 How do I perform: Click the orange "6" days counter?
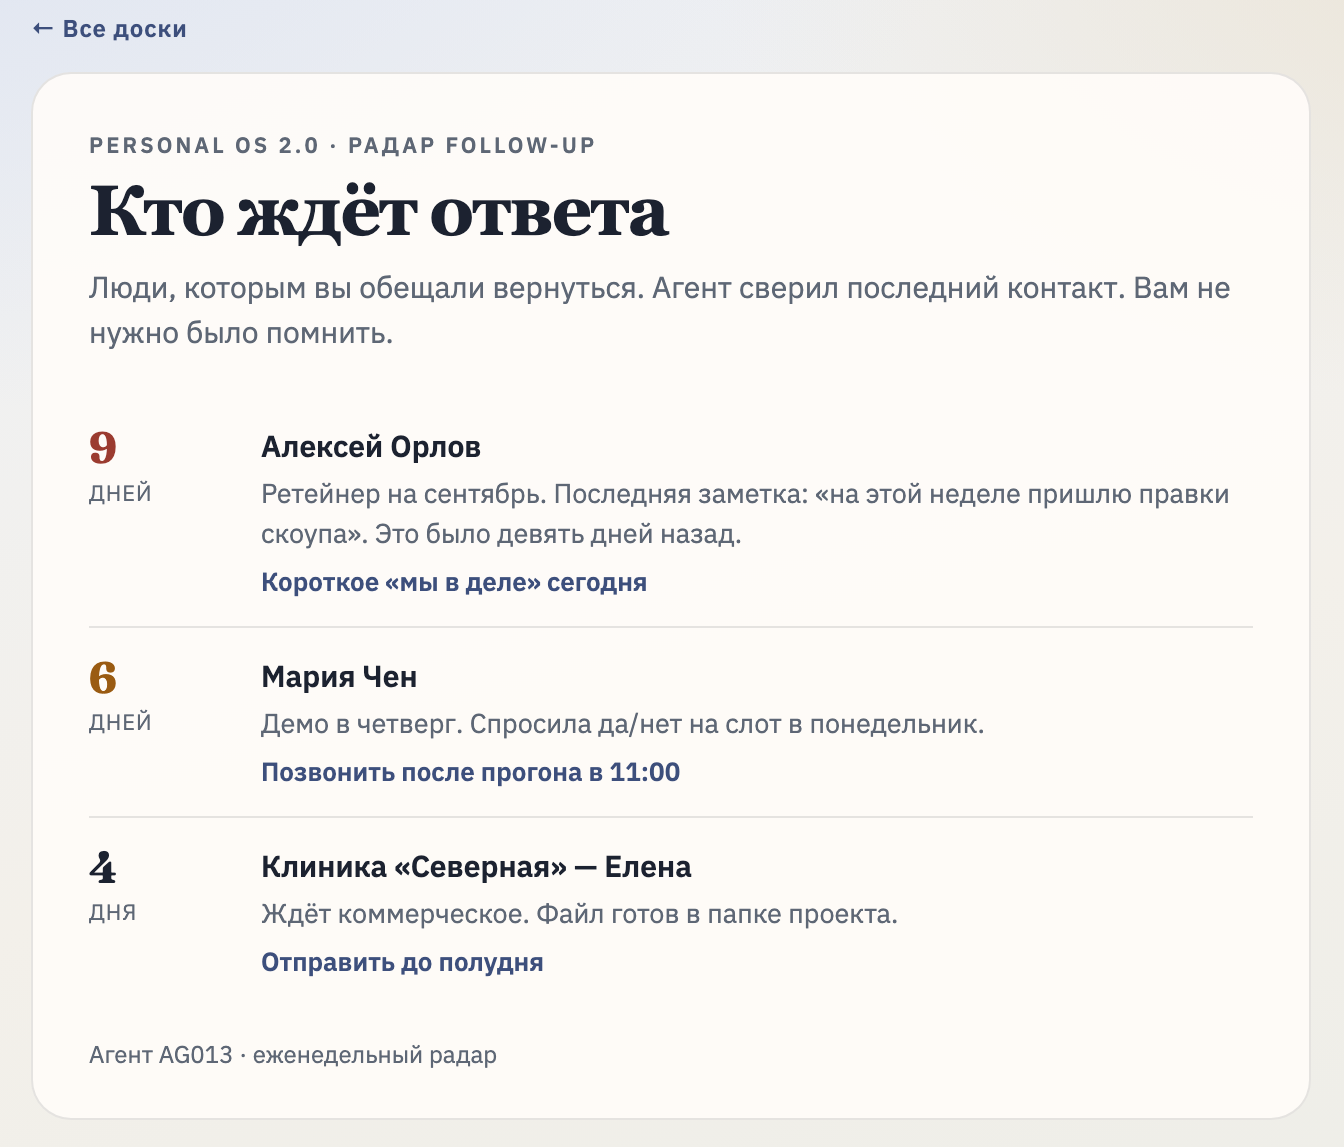[103, 677]
